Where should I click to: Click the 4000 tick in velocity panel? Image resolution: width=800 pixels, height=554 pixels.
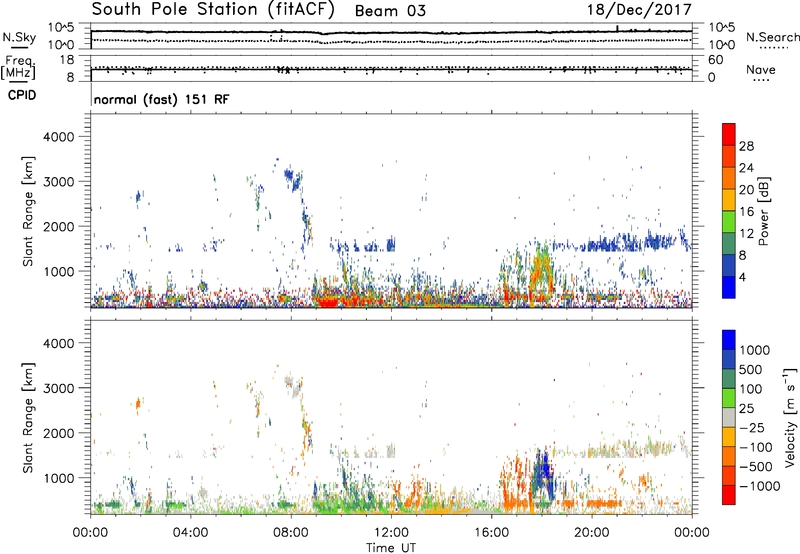59,343
